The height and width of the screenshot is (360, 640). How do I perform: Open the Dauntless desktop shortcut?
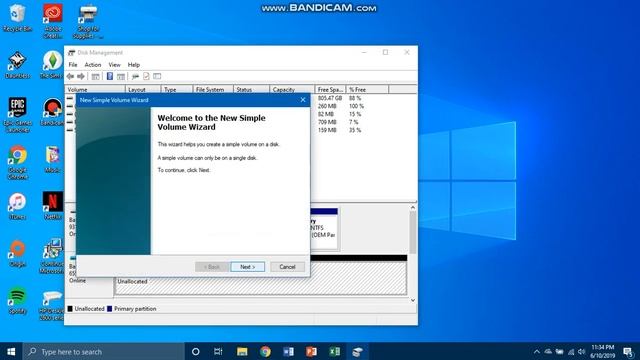17,65
